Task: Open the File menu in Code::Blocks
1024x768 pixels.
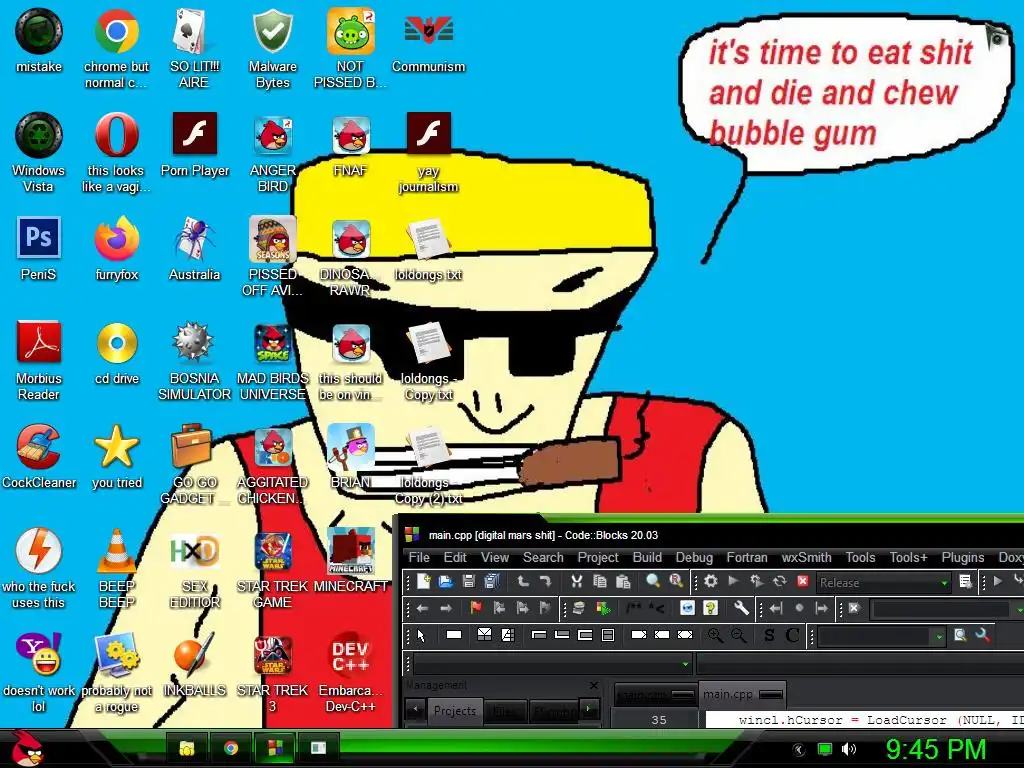Action: [x=419, y=557]
